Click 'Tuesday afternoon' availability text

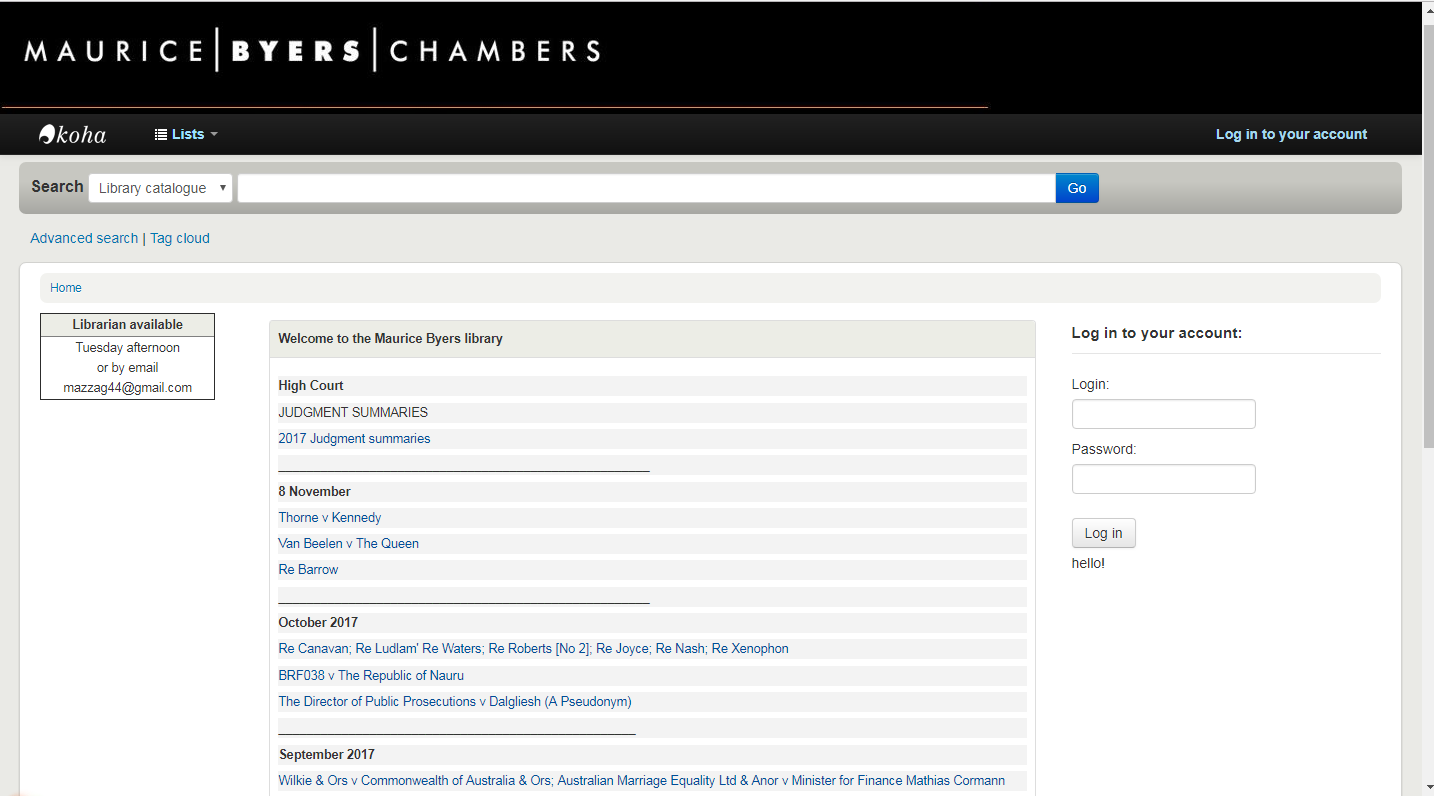pos(127,348)
